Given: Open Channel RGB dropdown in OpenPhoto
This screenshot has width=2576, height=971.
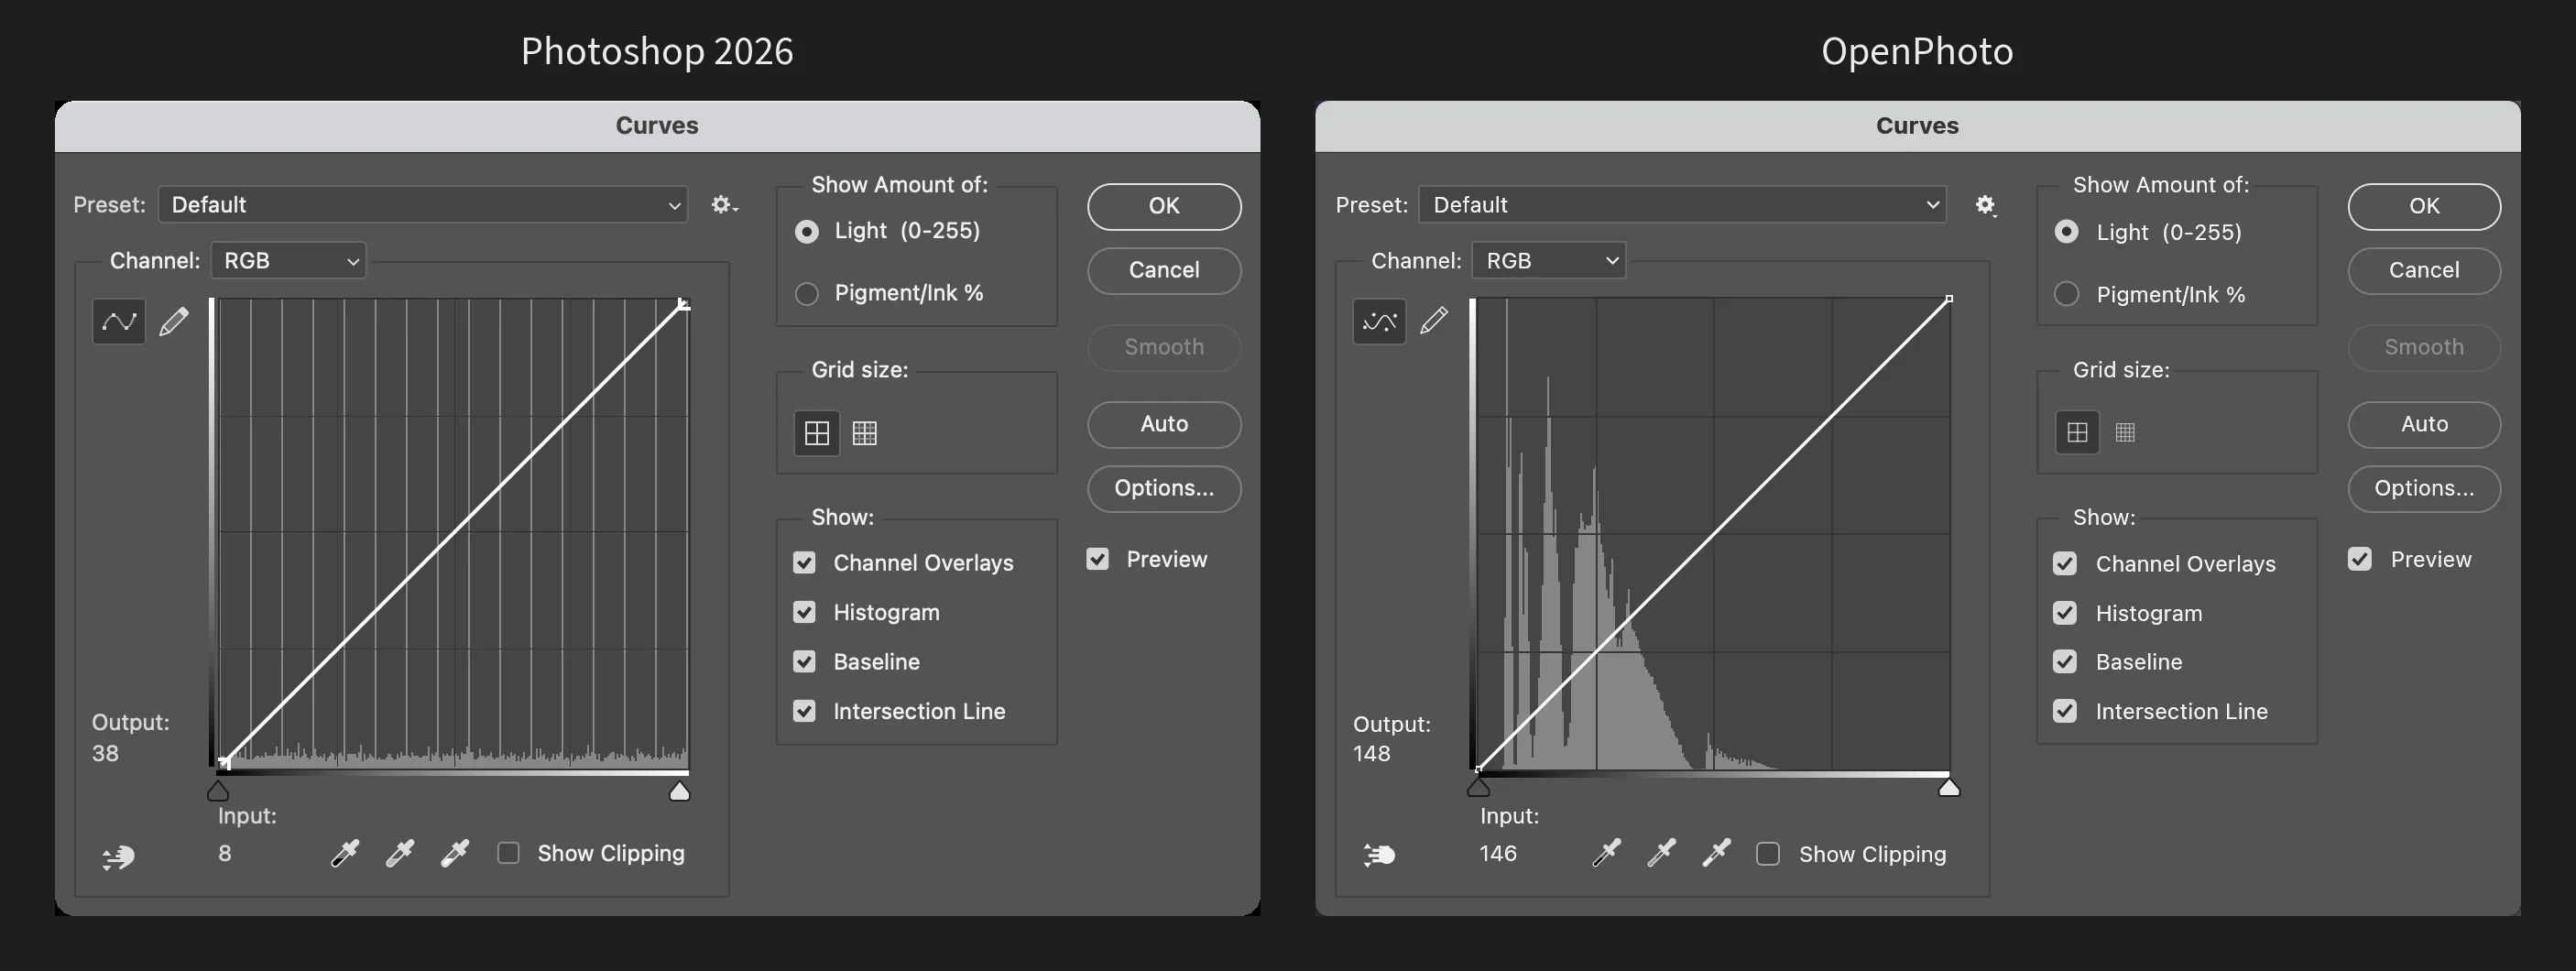Looking at the screenshot, I should (x=1549, y=260).
